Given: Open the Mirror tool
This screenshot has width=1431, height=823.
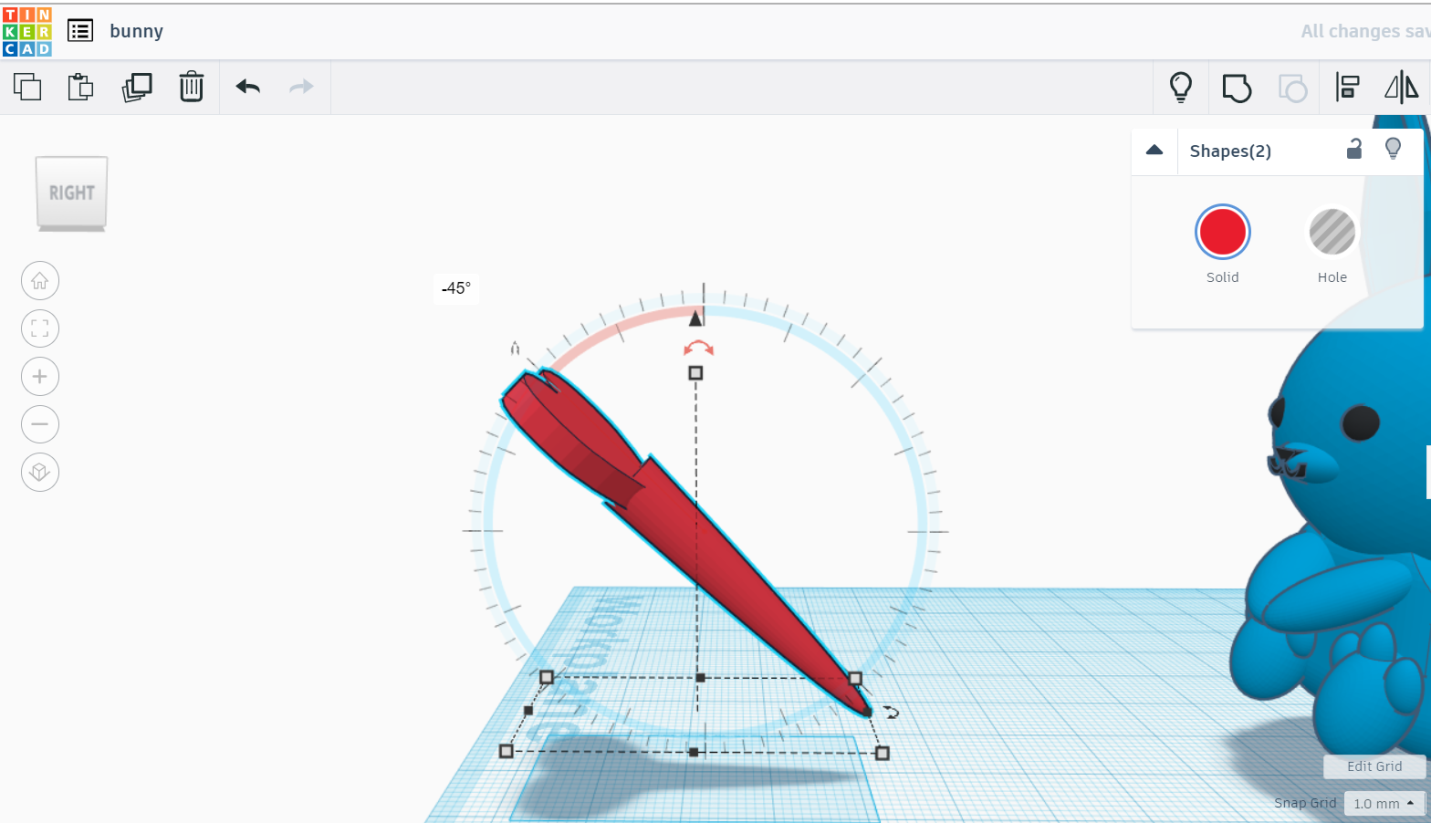Looking at the screenshot, I should (1401, 88).
